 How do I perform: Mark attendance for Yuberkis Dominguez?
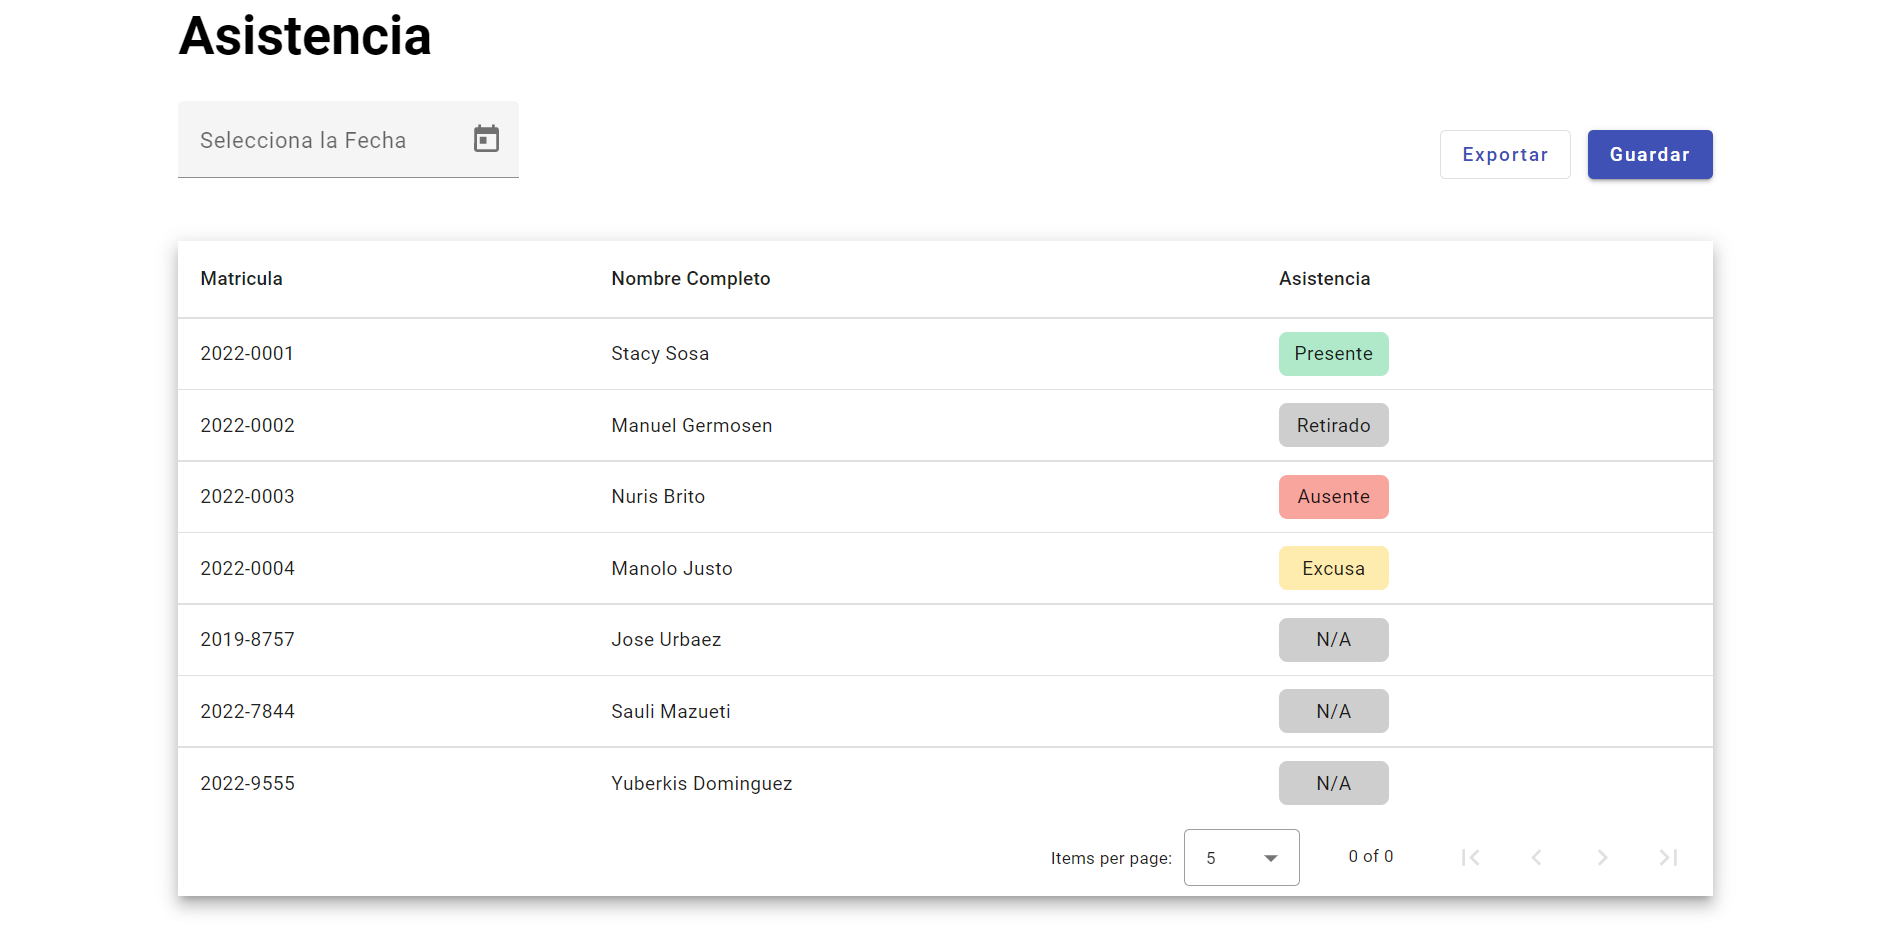coord(1333,783)
